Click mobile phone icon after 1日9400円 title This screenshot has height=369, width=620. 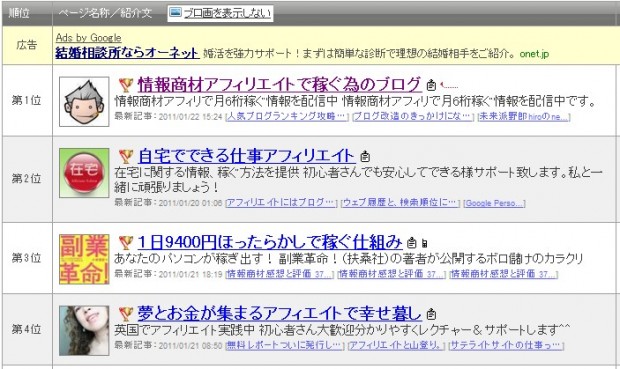[x=425, y=243]
